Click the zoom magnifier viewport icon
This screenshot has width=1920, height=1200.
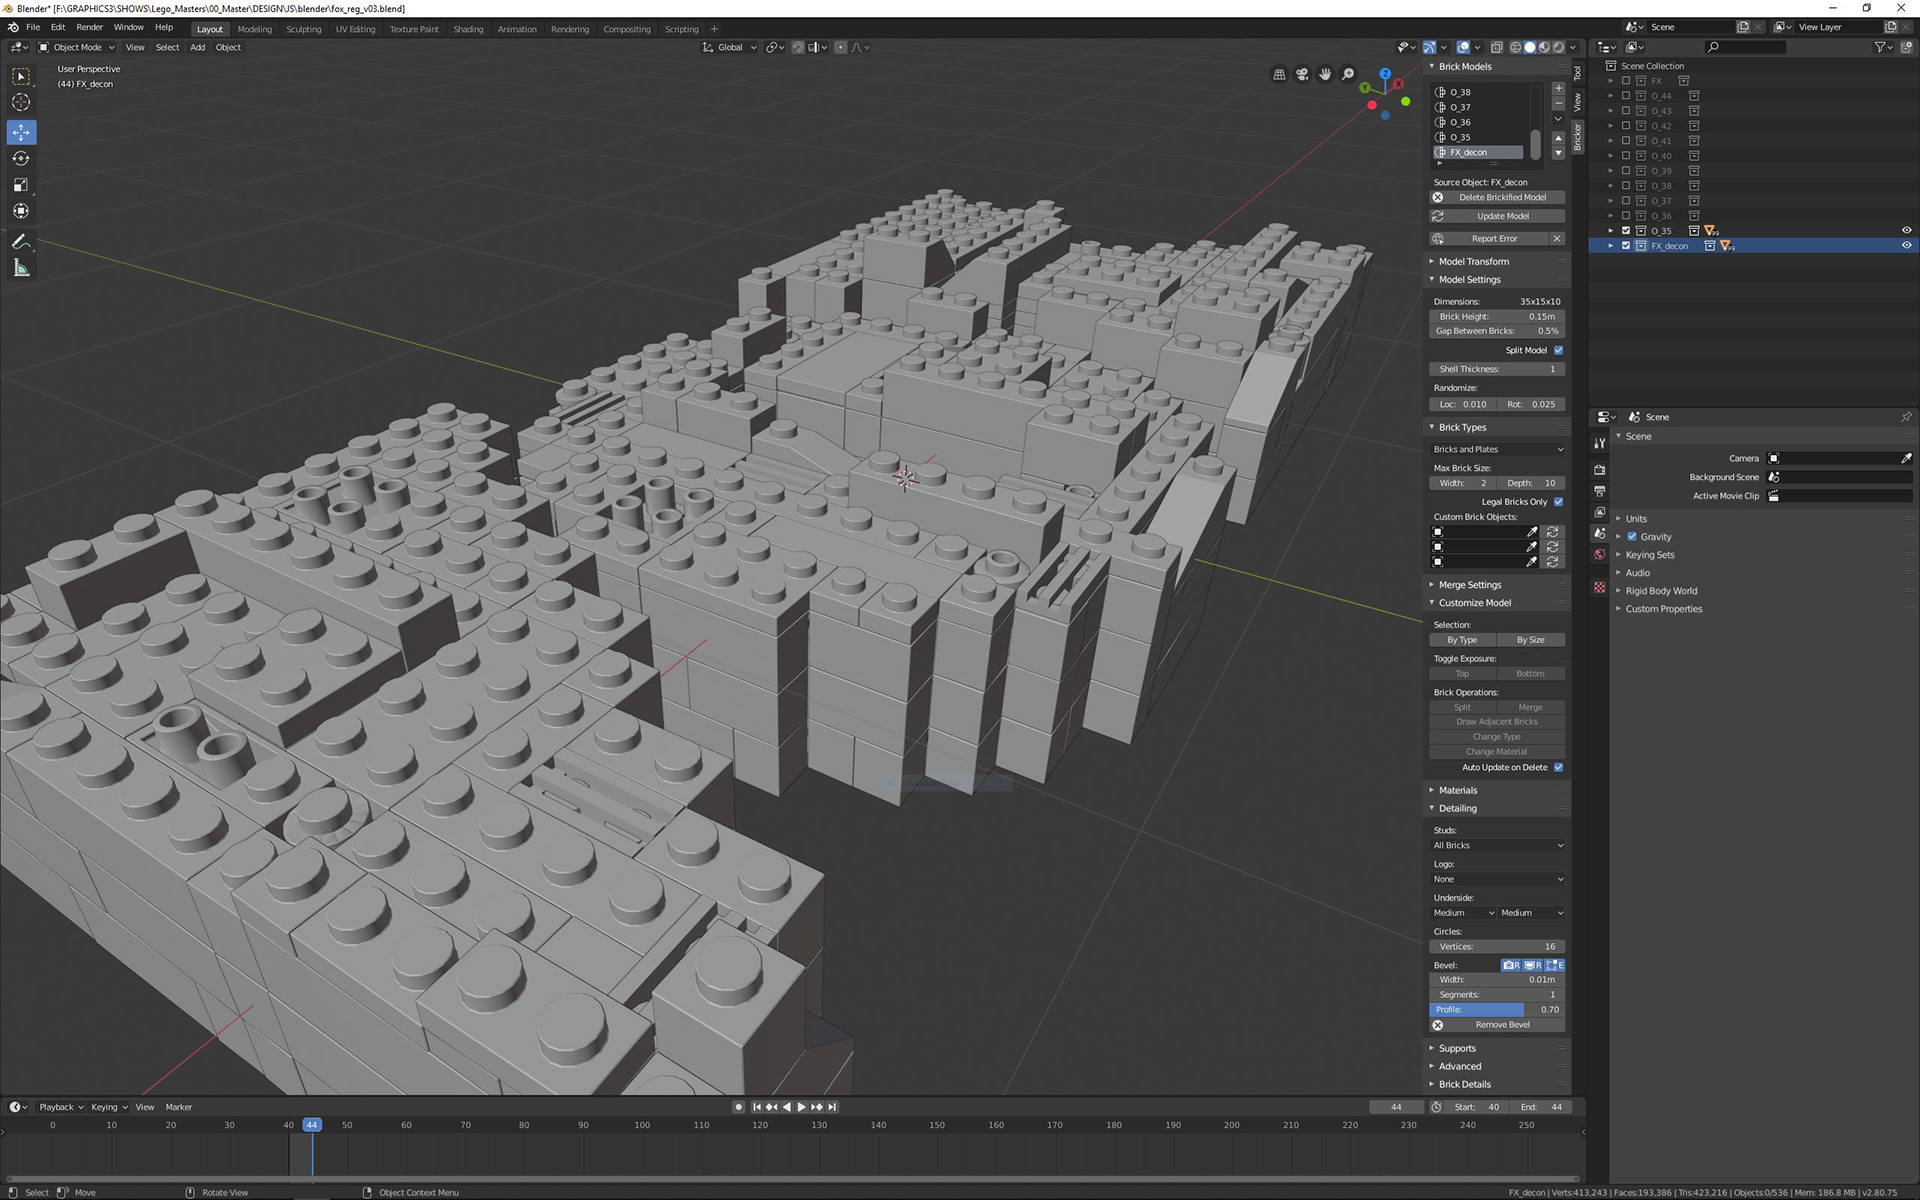coord(1348,74)
